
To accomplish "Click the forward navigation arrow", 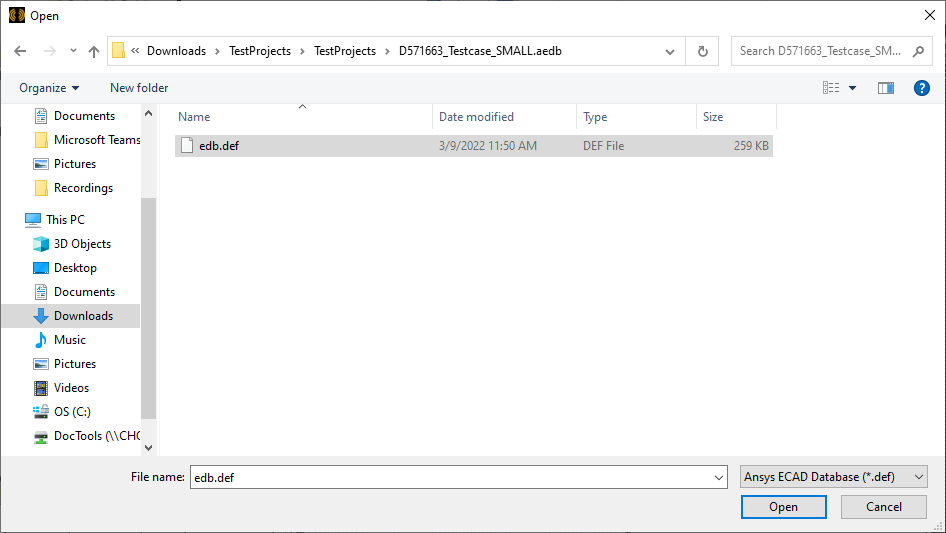I will (x=49, y=51).
